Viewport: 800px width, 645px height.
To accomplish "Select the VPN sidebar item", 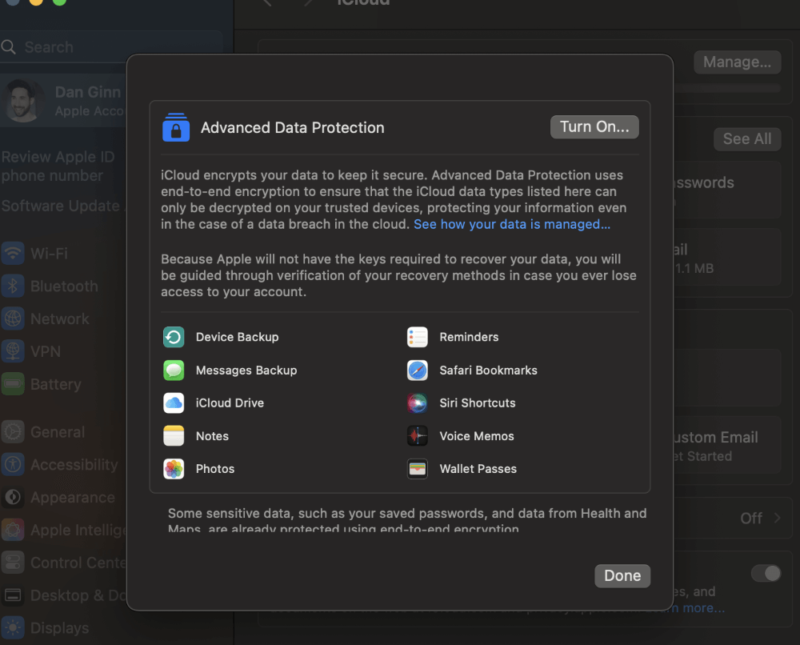I will tap(45, 351).
